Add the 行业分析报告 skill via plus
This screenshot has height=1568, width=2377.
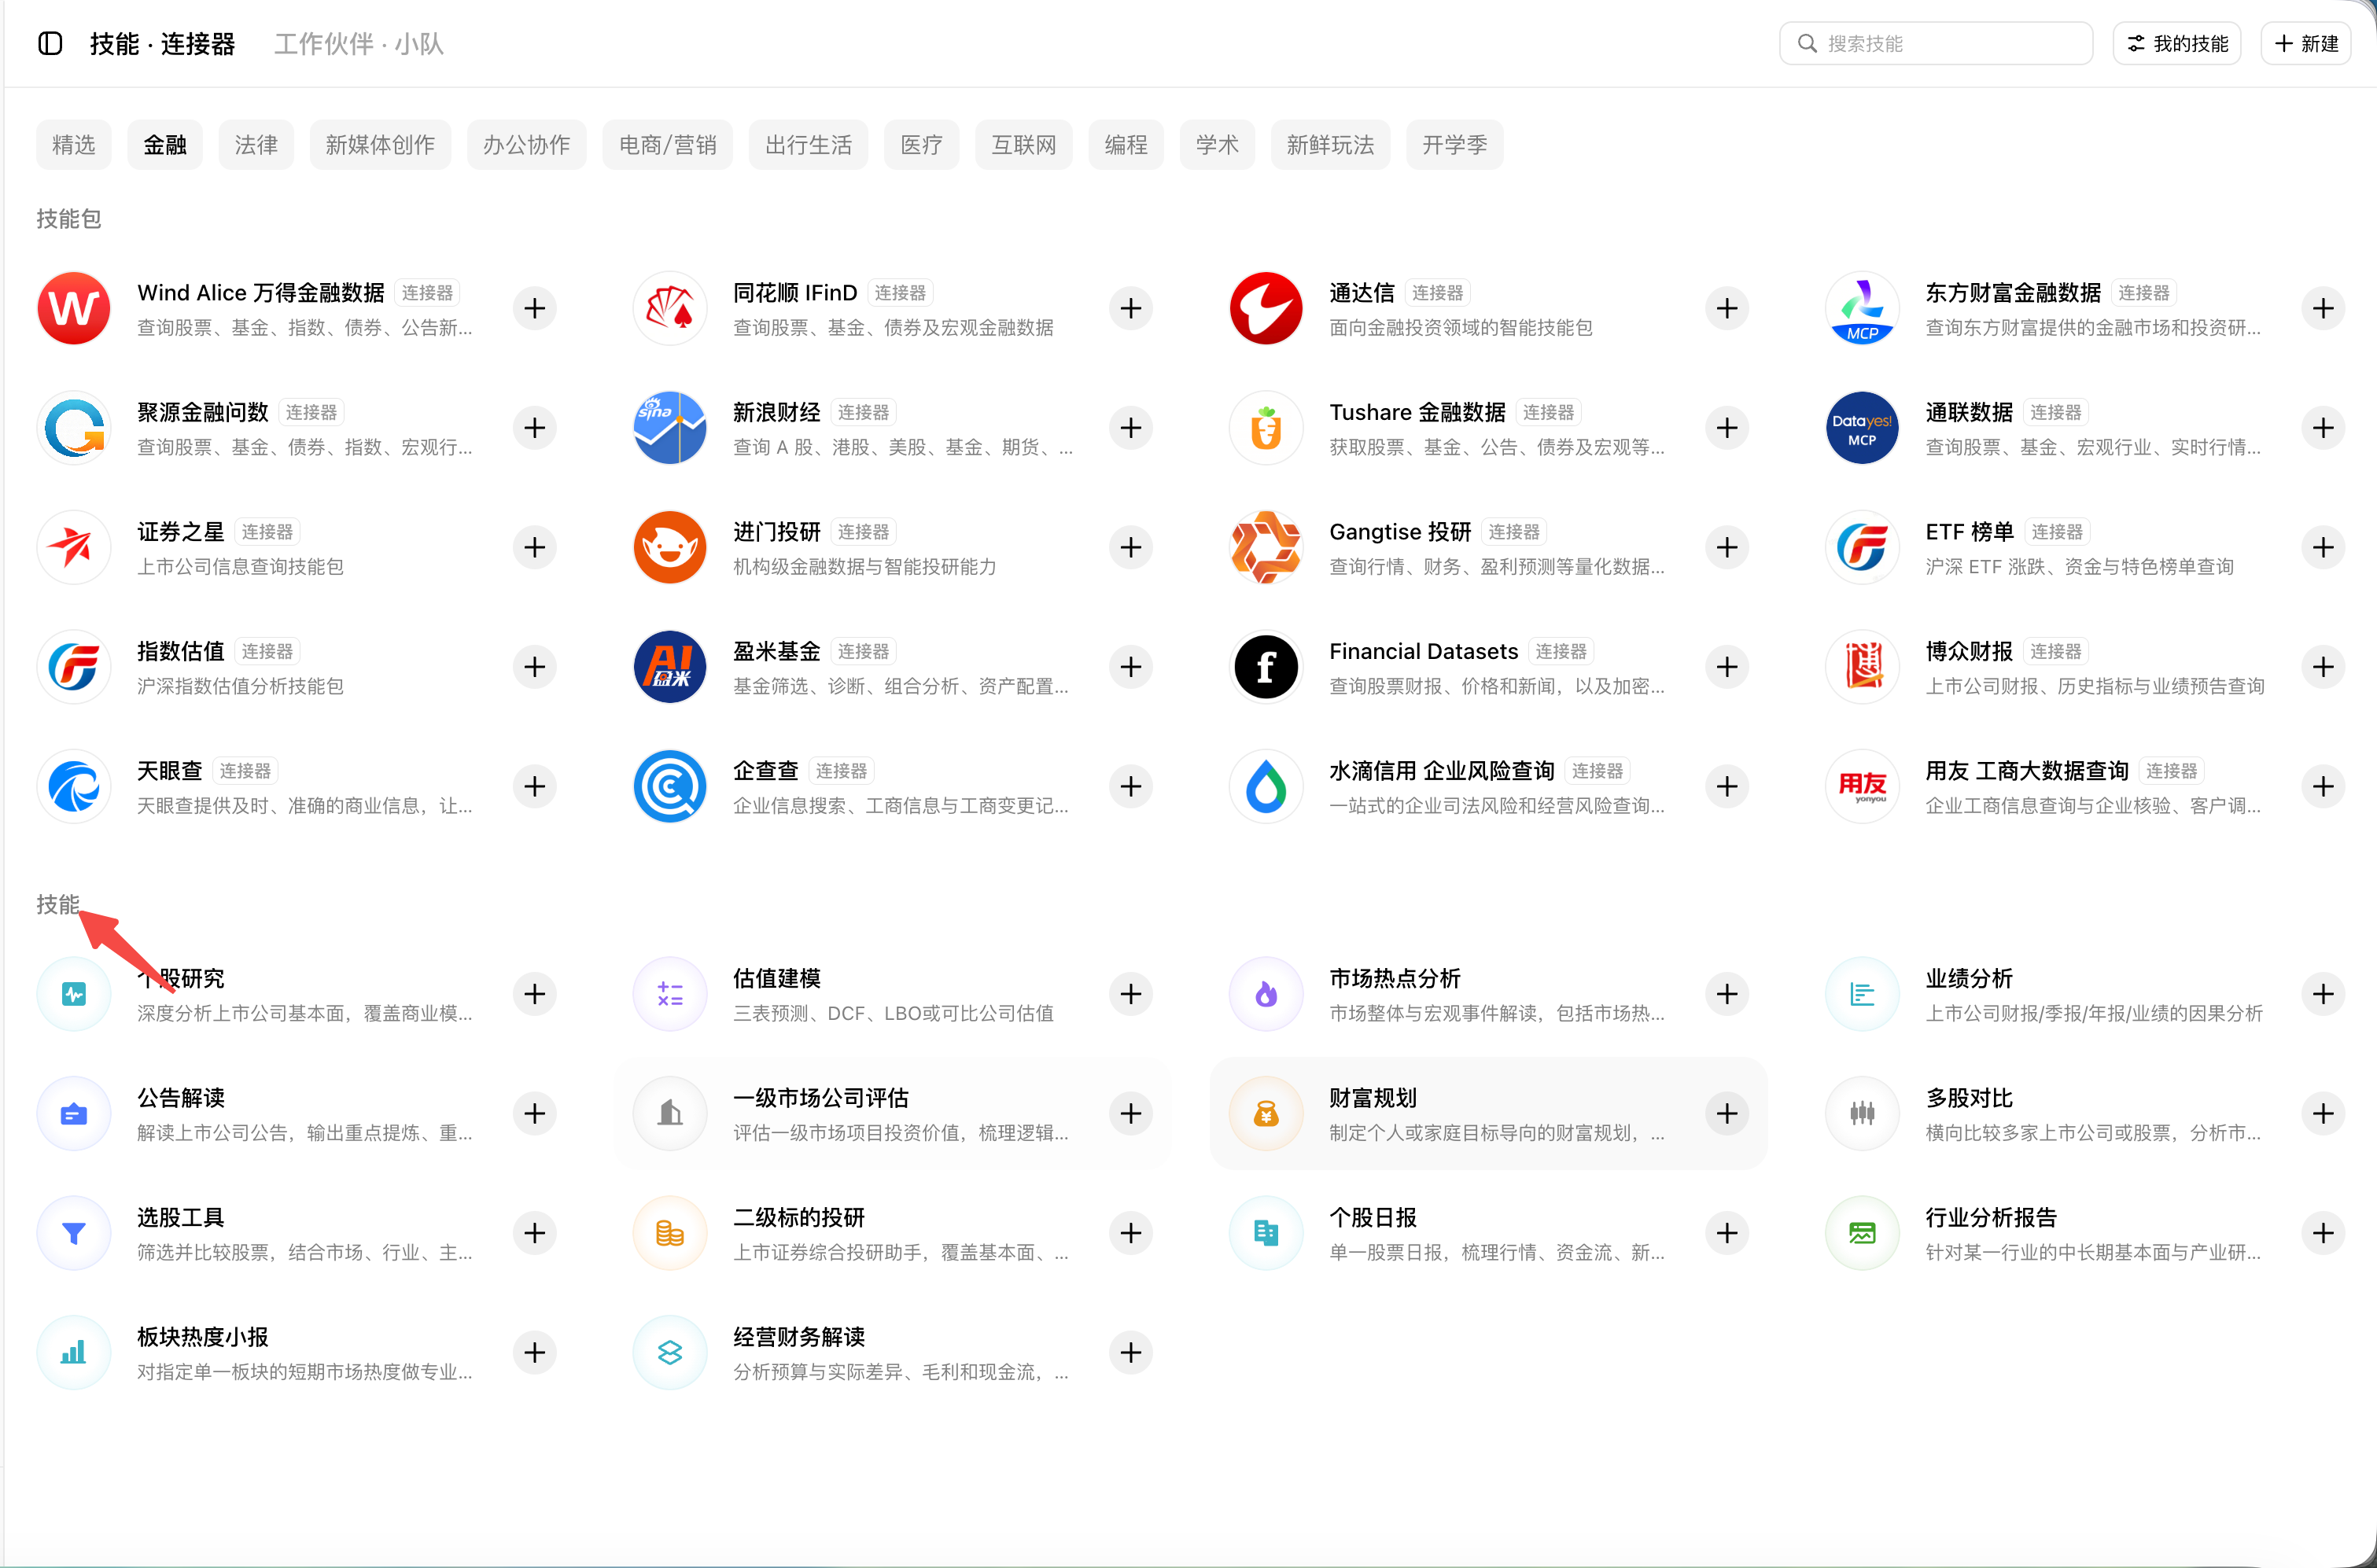pos(2323,1233)
